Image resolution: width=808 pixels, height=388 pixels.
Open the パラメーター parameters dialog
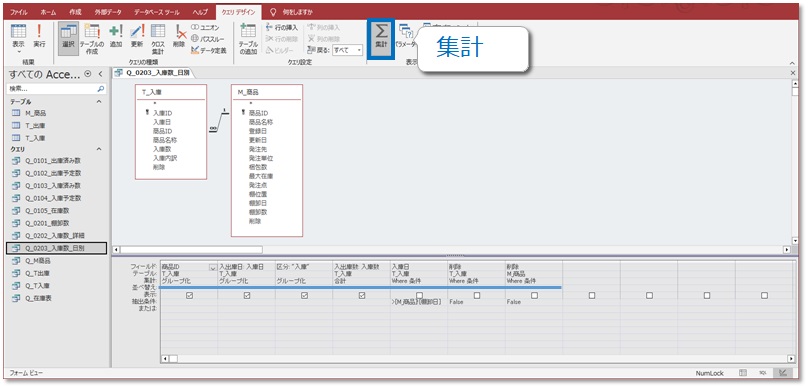click(406, 36)
